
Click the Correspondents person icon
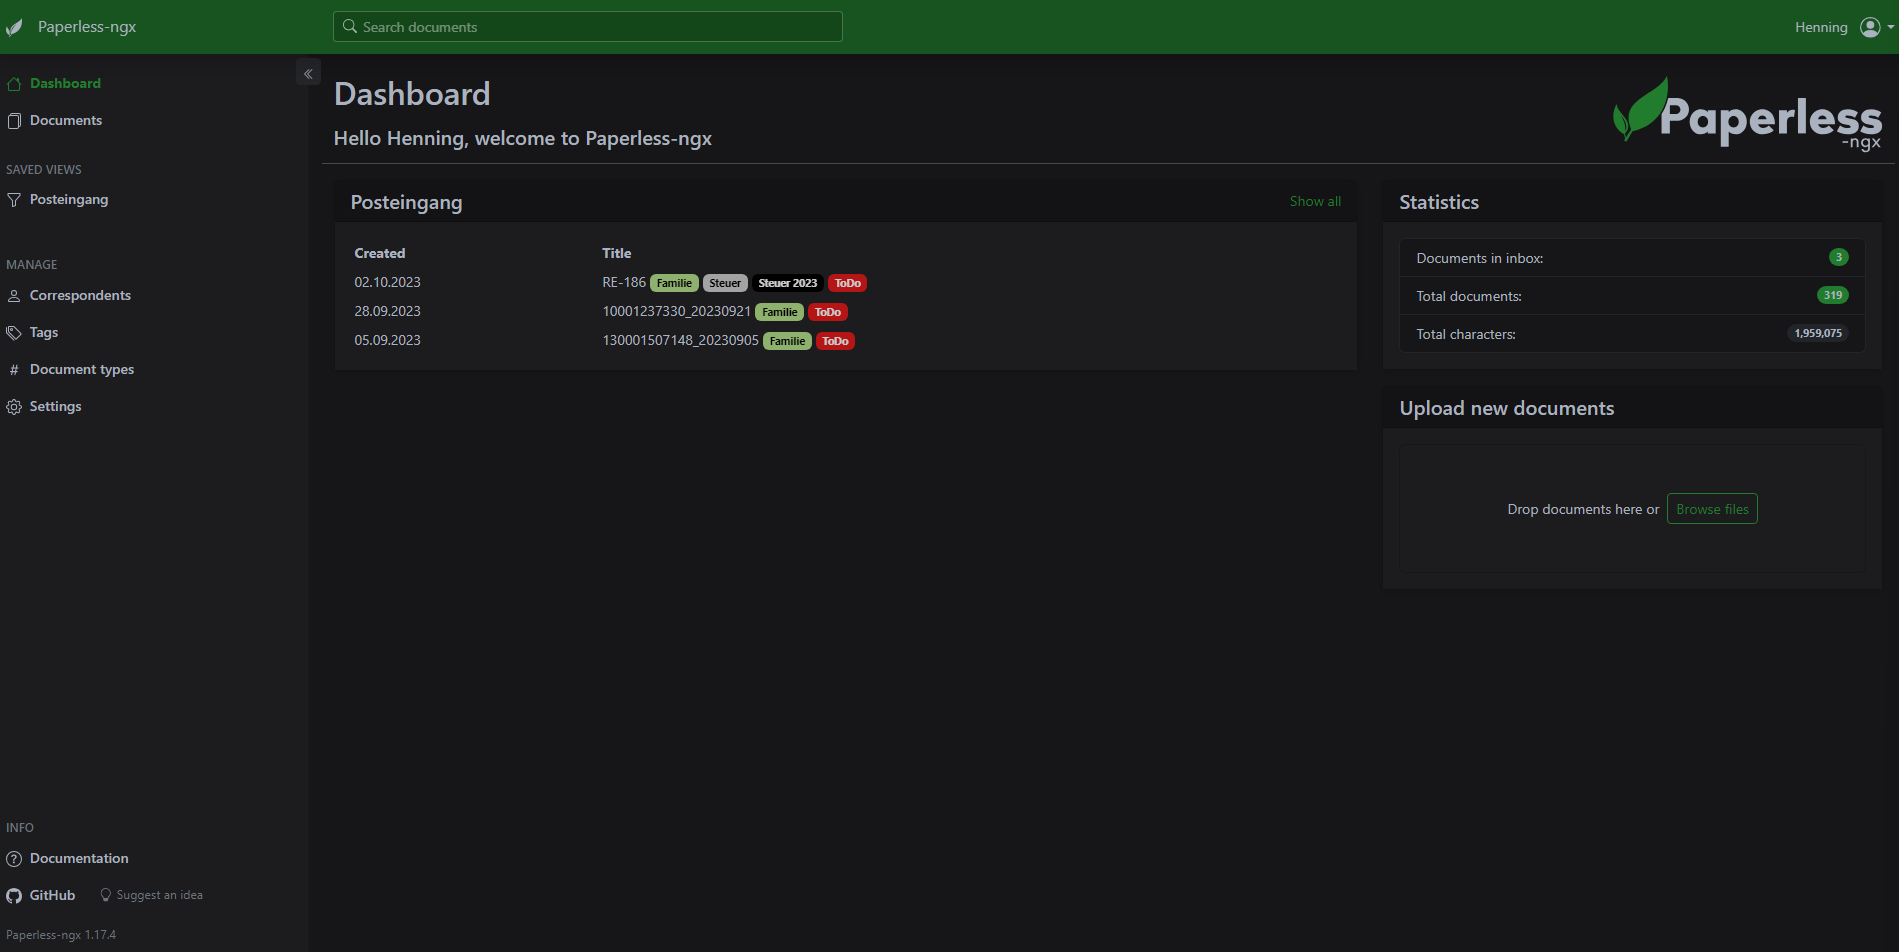point(14,296)
